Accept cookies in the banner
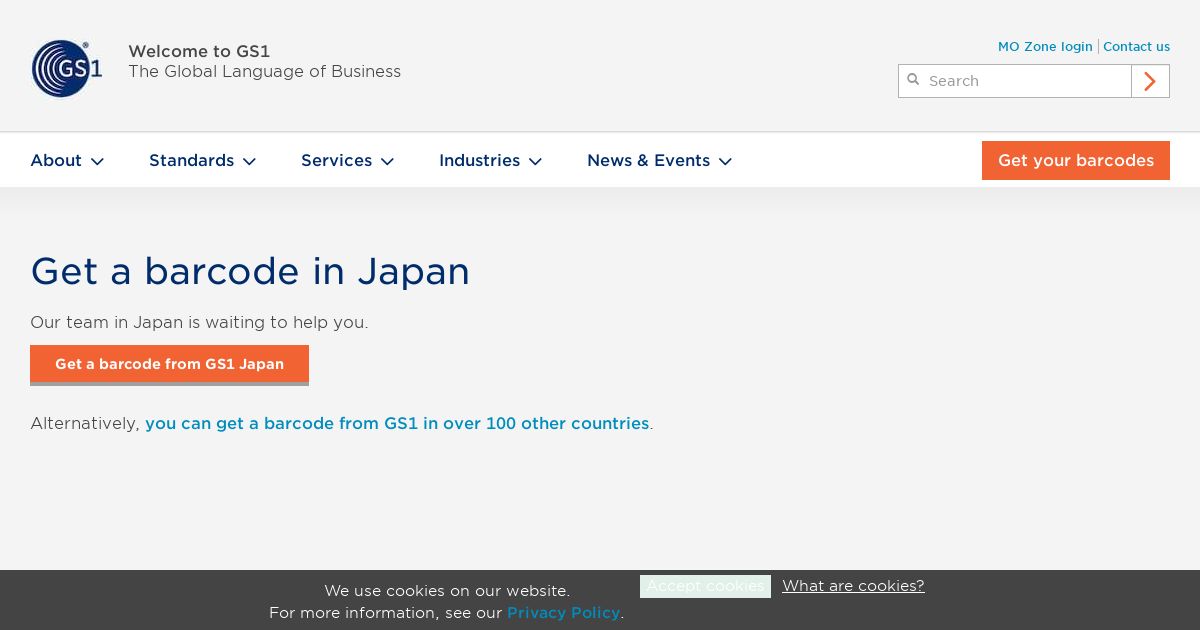 pyautogui.click(x=705, y=586)
